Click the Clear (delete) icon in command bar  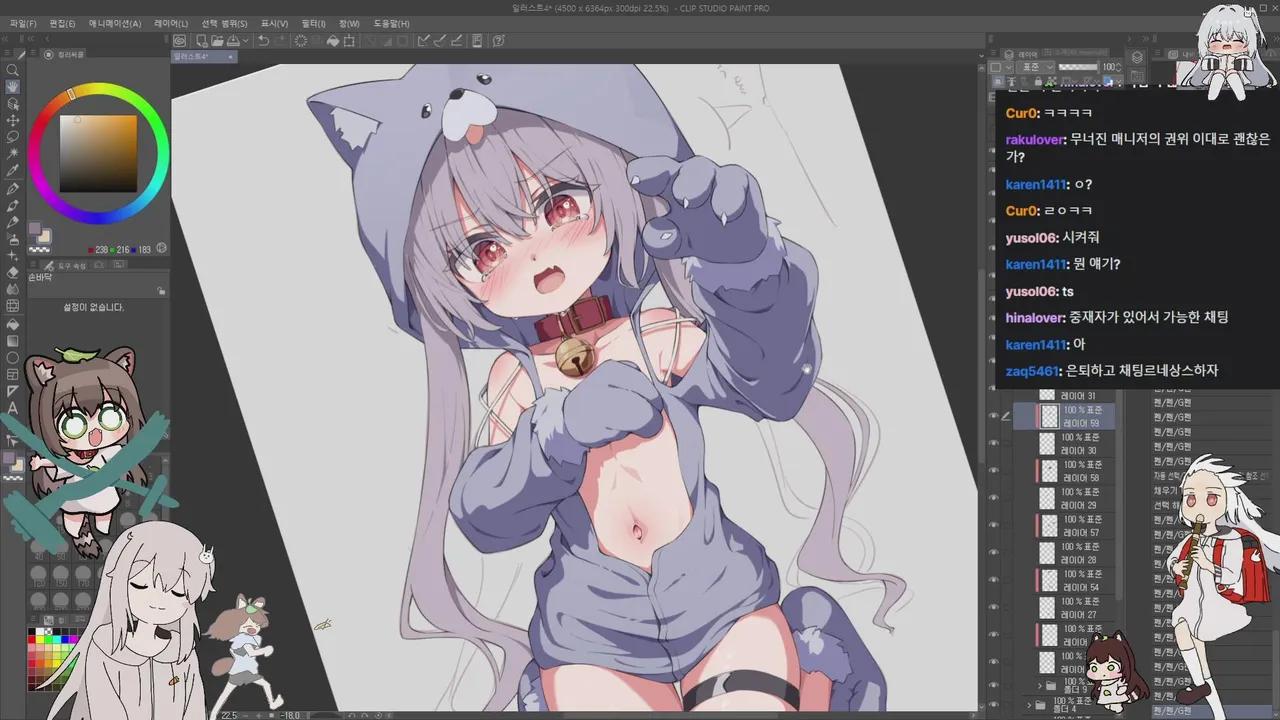click(x=301, y=41)
